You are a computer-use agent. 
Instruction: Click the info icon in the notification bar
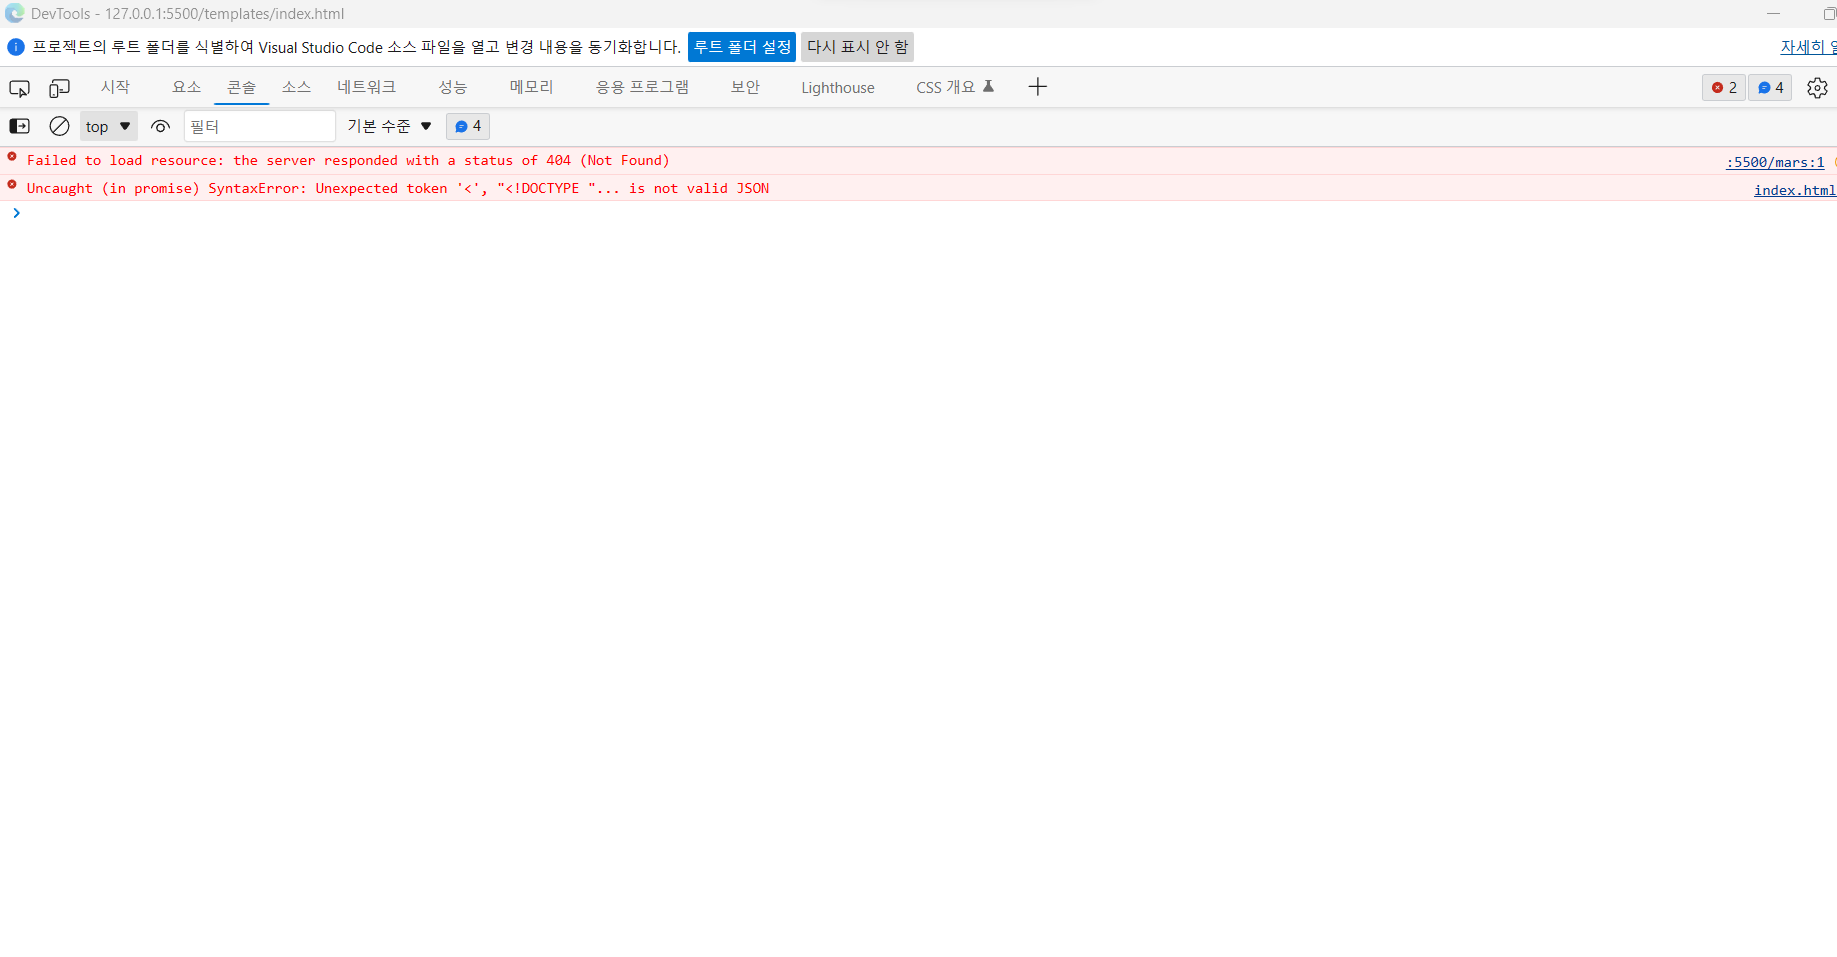tap(16, 47)
